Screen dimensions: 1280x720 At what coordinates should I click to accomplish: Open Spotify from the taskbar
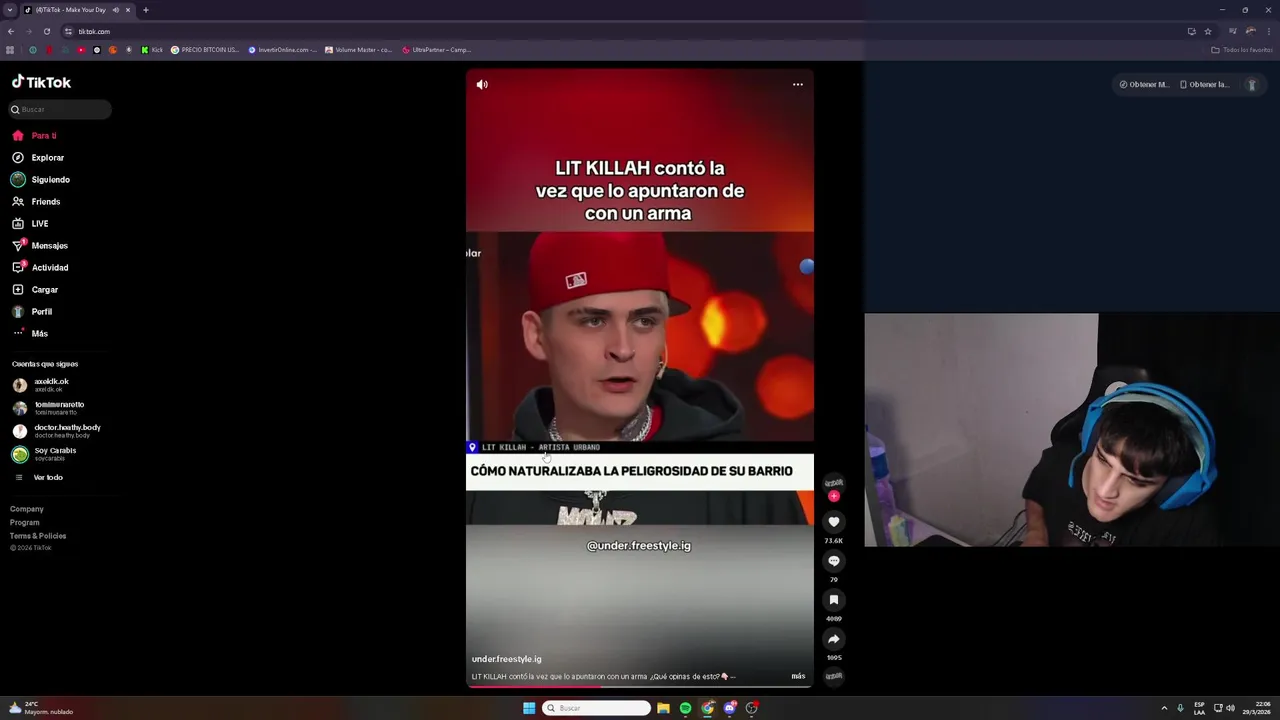(x=685, y=708)
